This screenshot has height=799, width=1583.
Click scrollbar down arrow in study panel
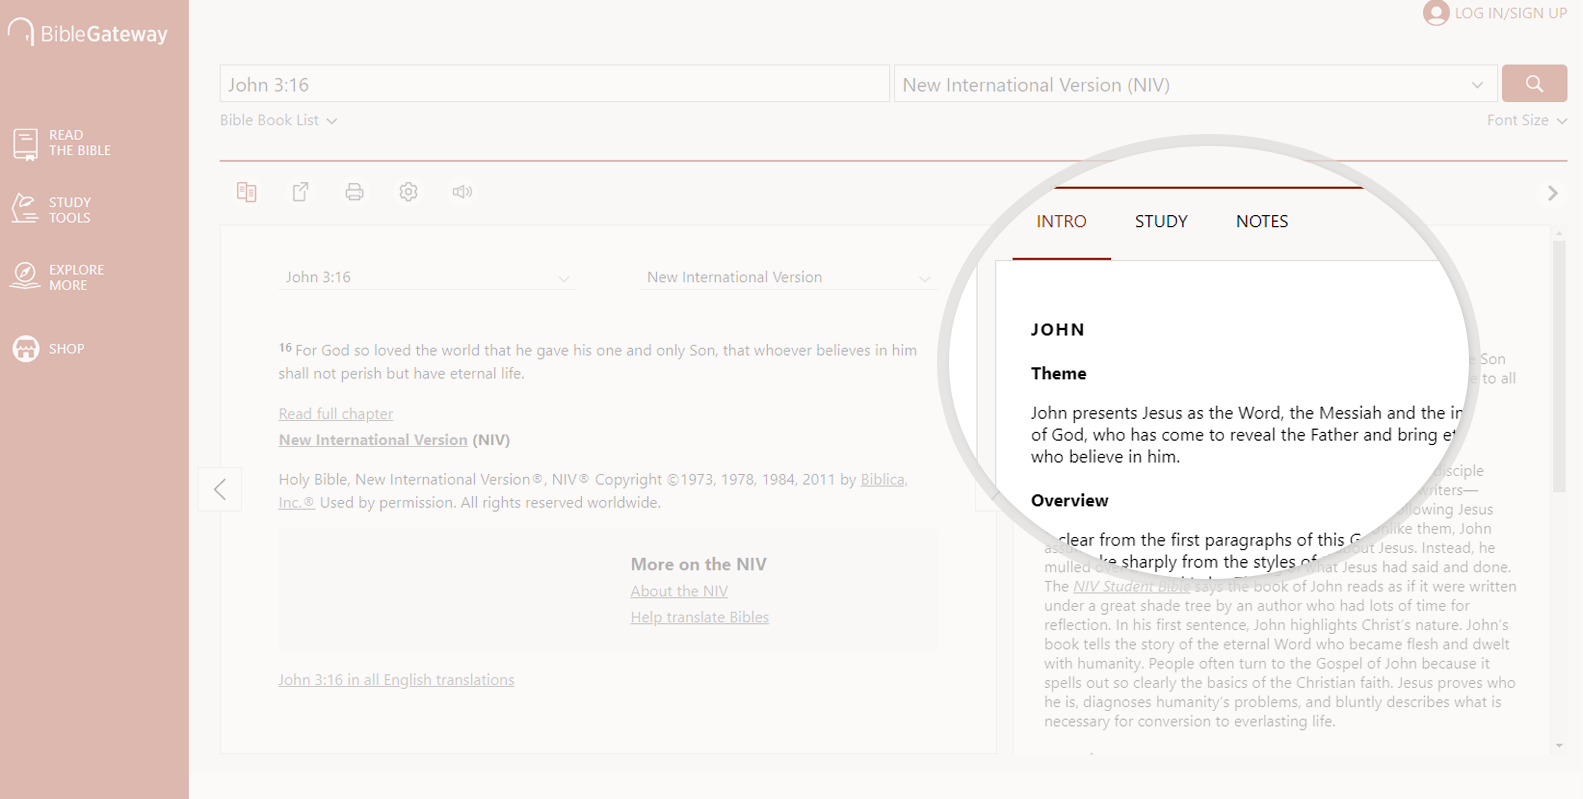[x=1559, y=746]
